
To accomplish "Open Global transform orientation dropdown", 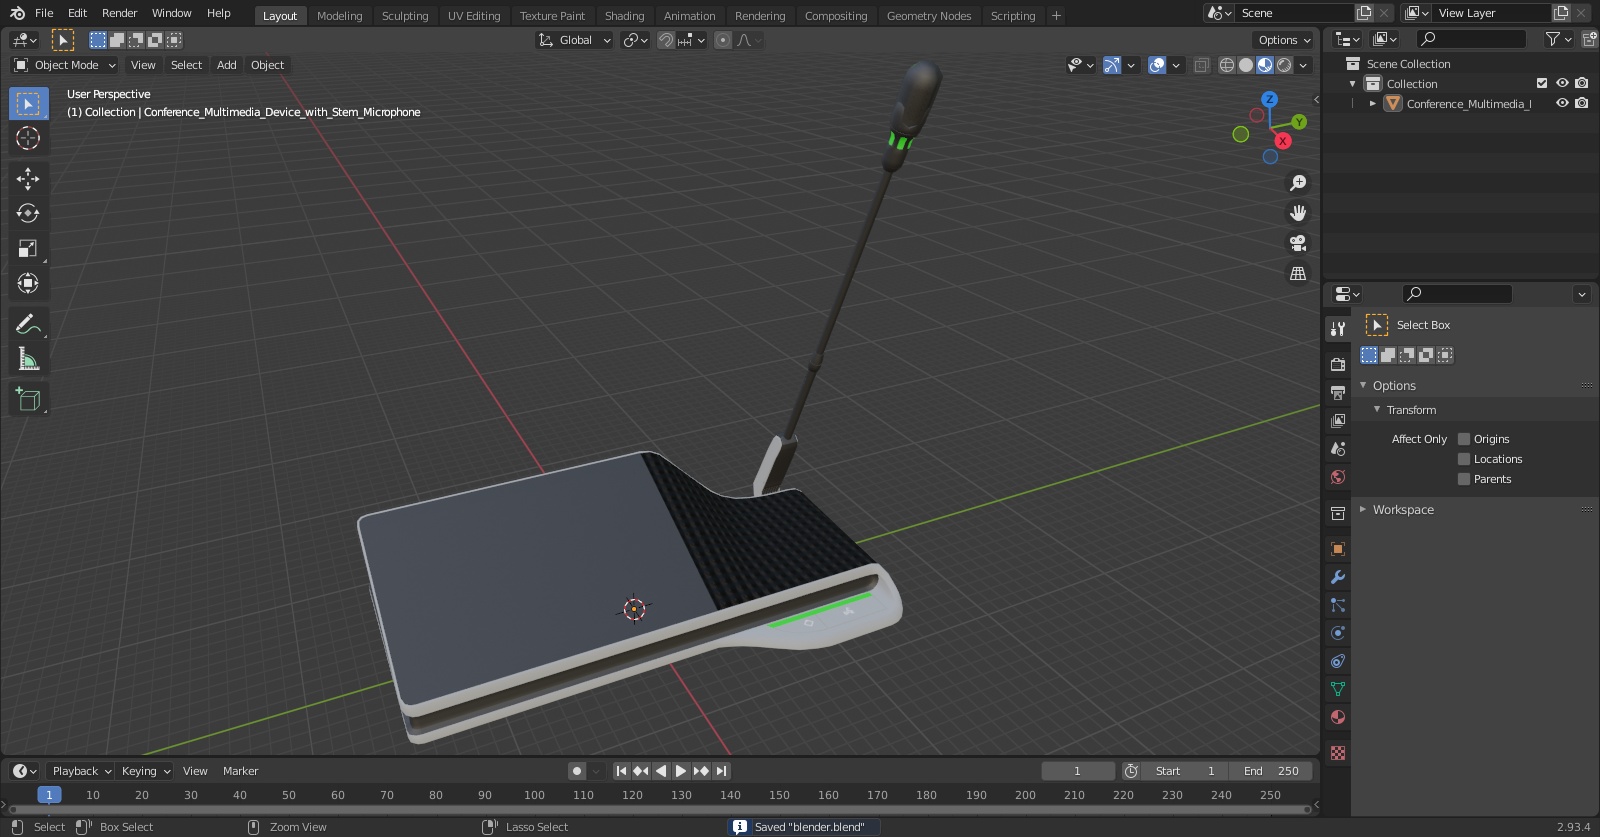I will coord(574,40).
